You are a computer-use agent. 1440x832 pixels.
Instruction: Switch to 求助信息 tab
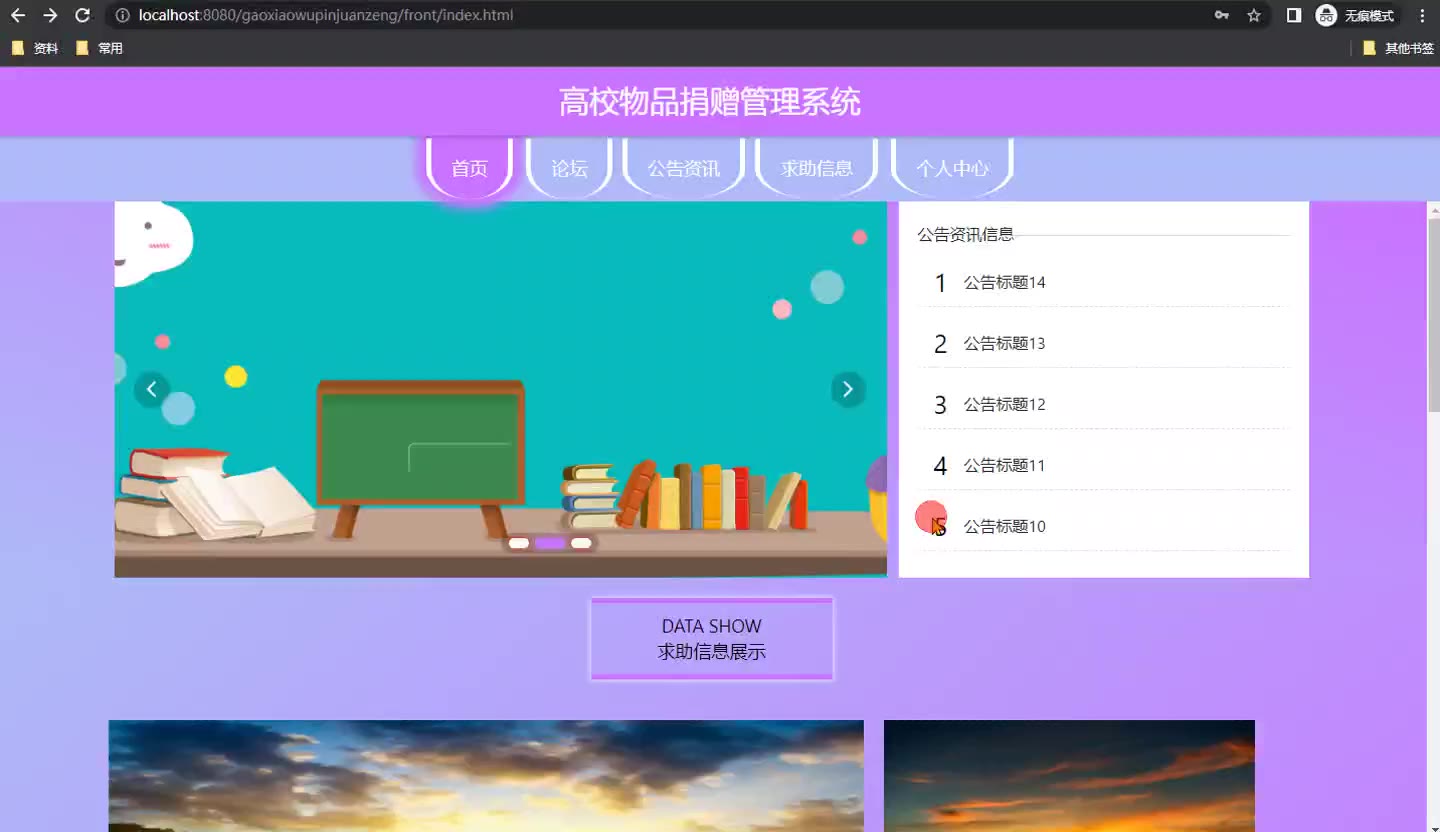coord(817,168)
